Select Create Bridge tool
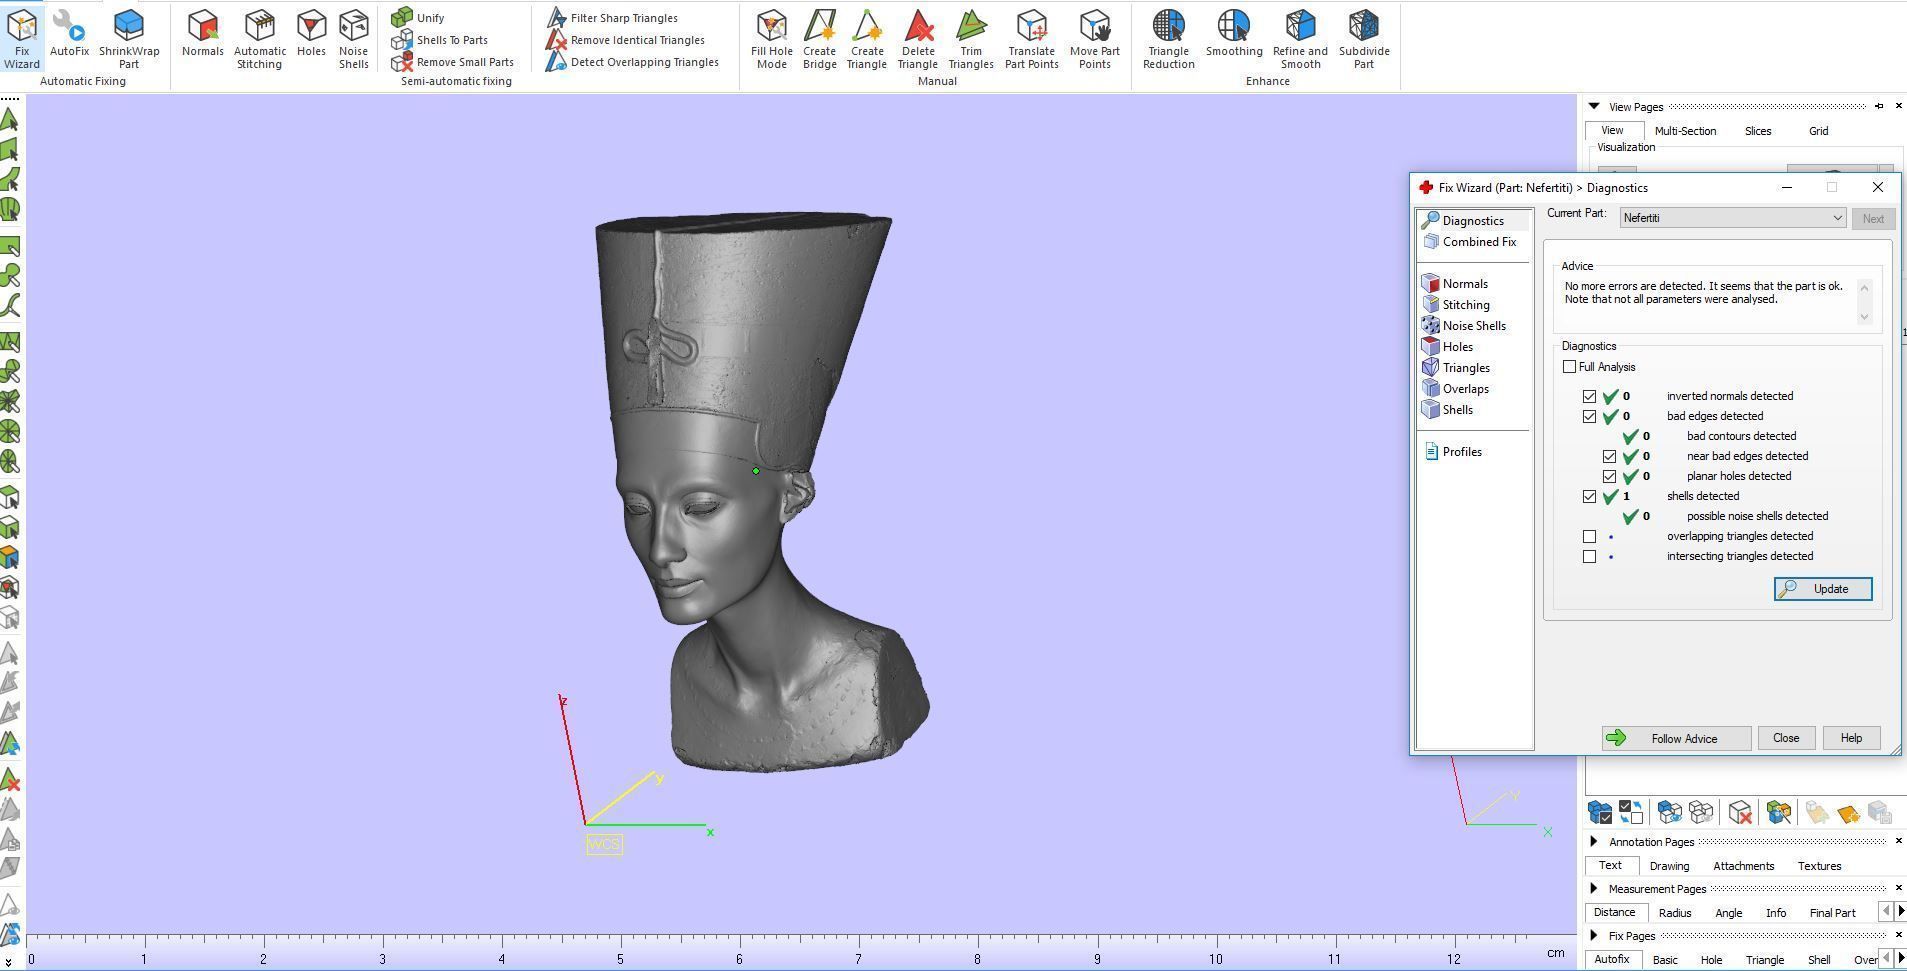This screenshot has width=1907, height=971. pyautogui.click(x=819, y=39)
